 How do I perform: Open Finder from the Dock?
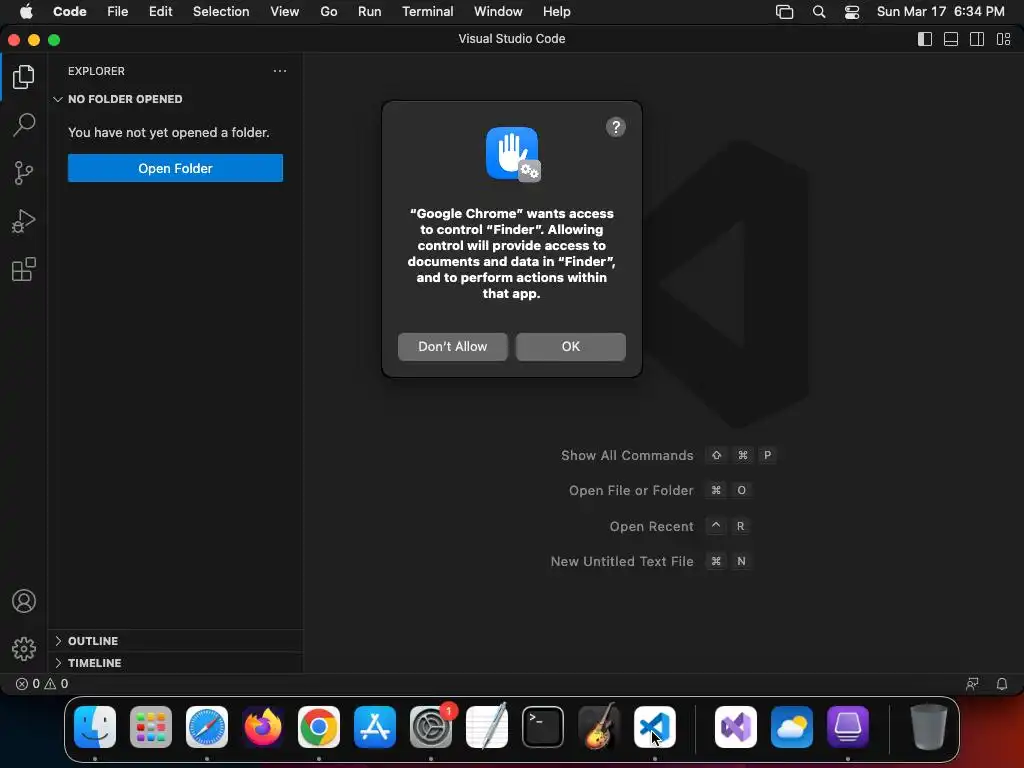click(x=95, y=727)
